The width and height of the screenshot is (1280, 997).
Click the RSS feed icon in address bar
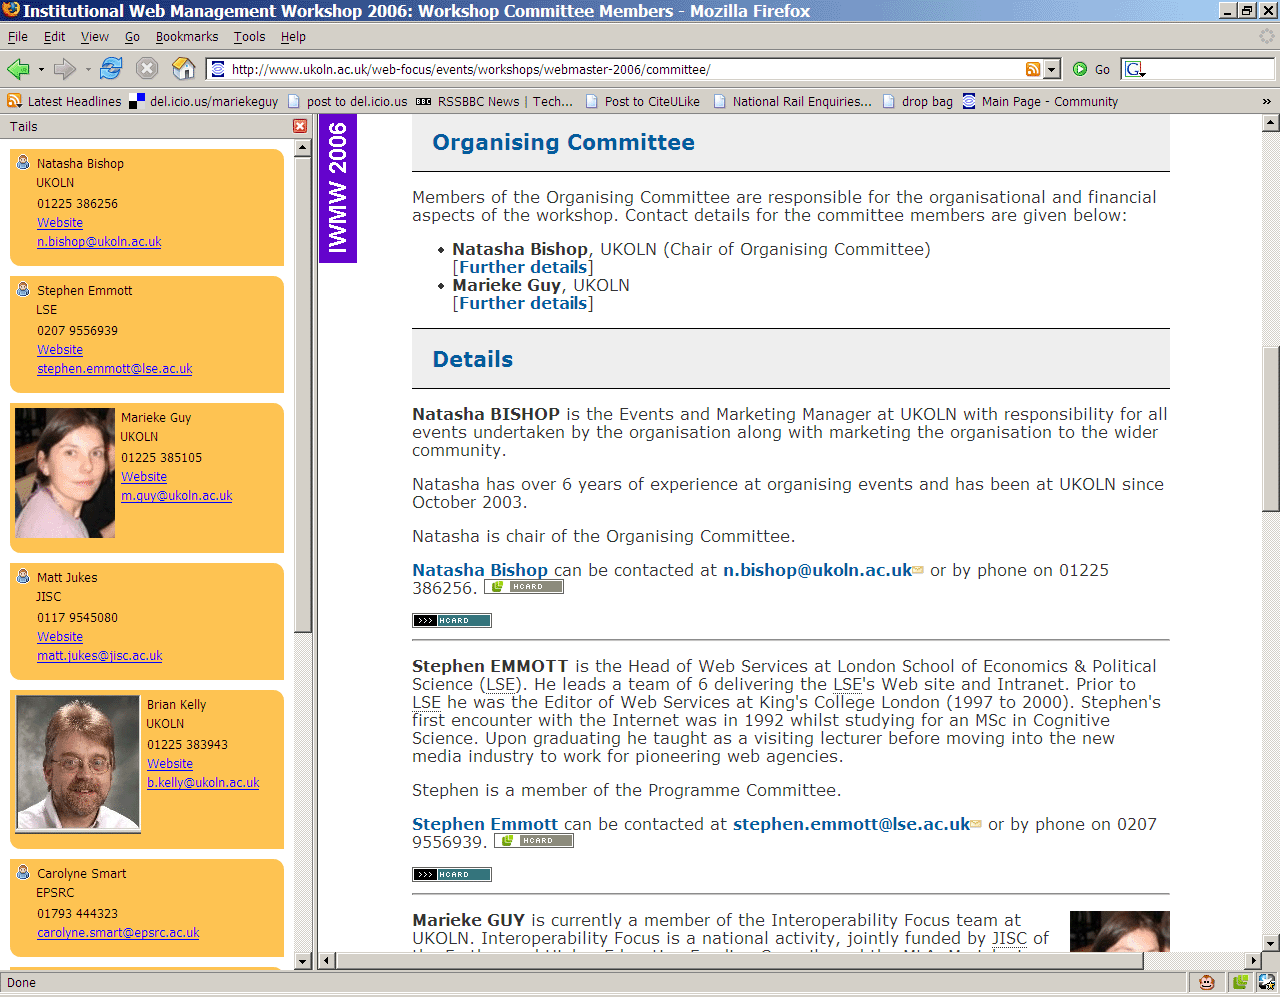(1033, 69)
